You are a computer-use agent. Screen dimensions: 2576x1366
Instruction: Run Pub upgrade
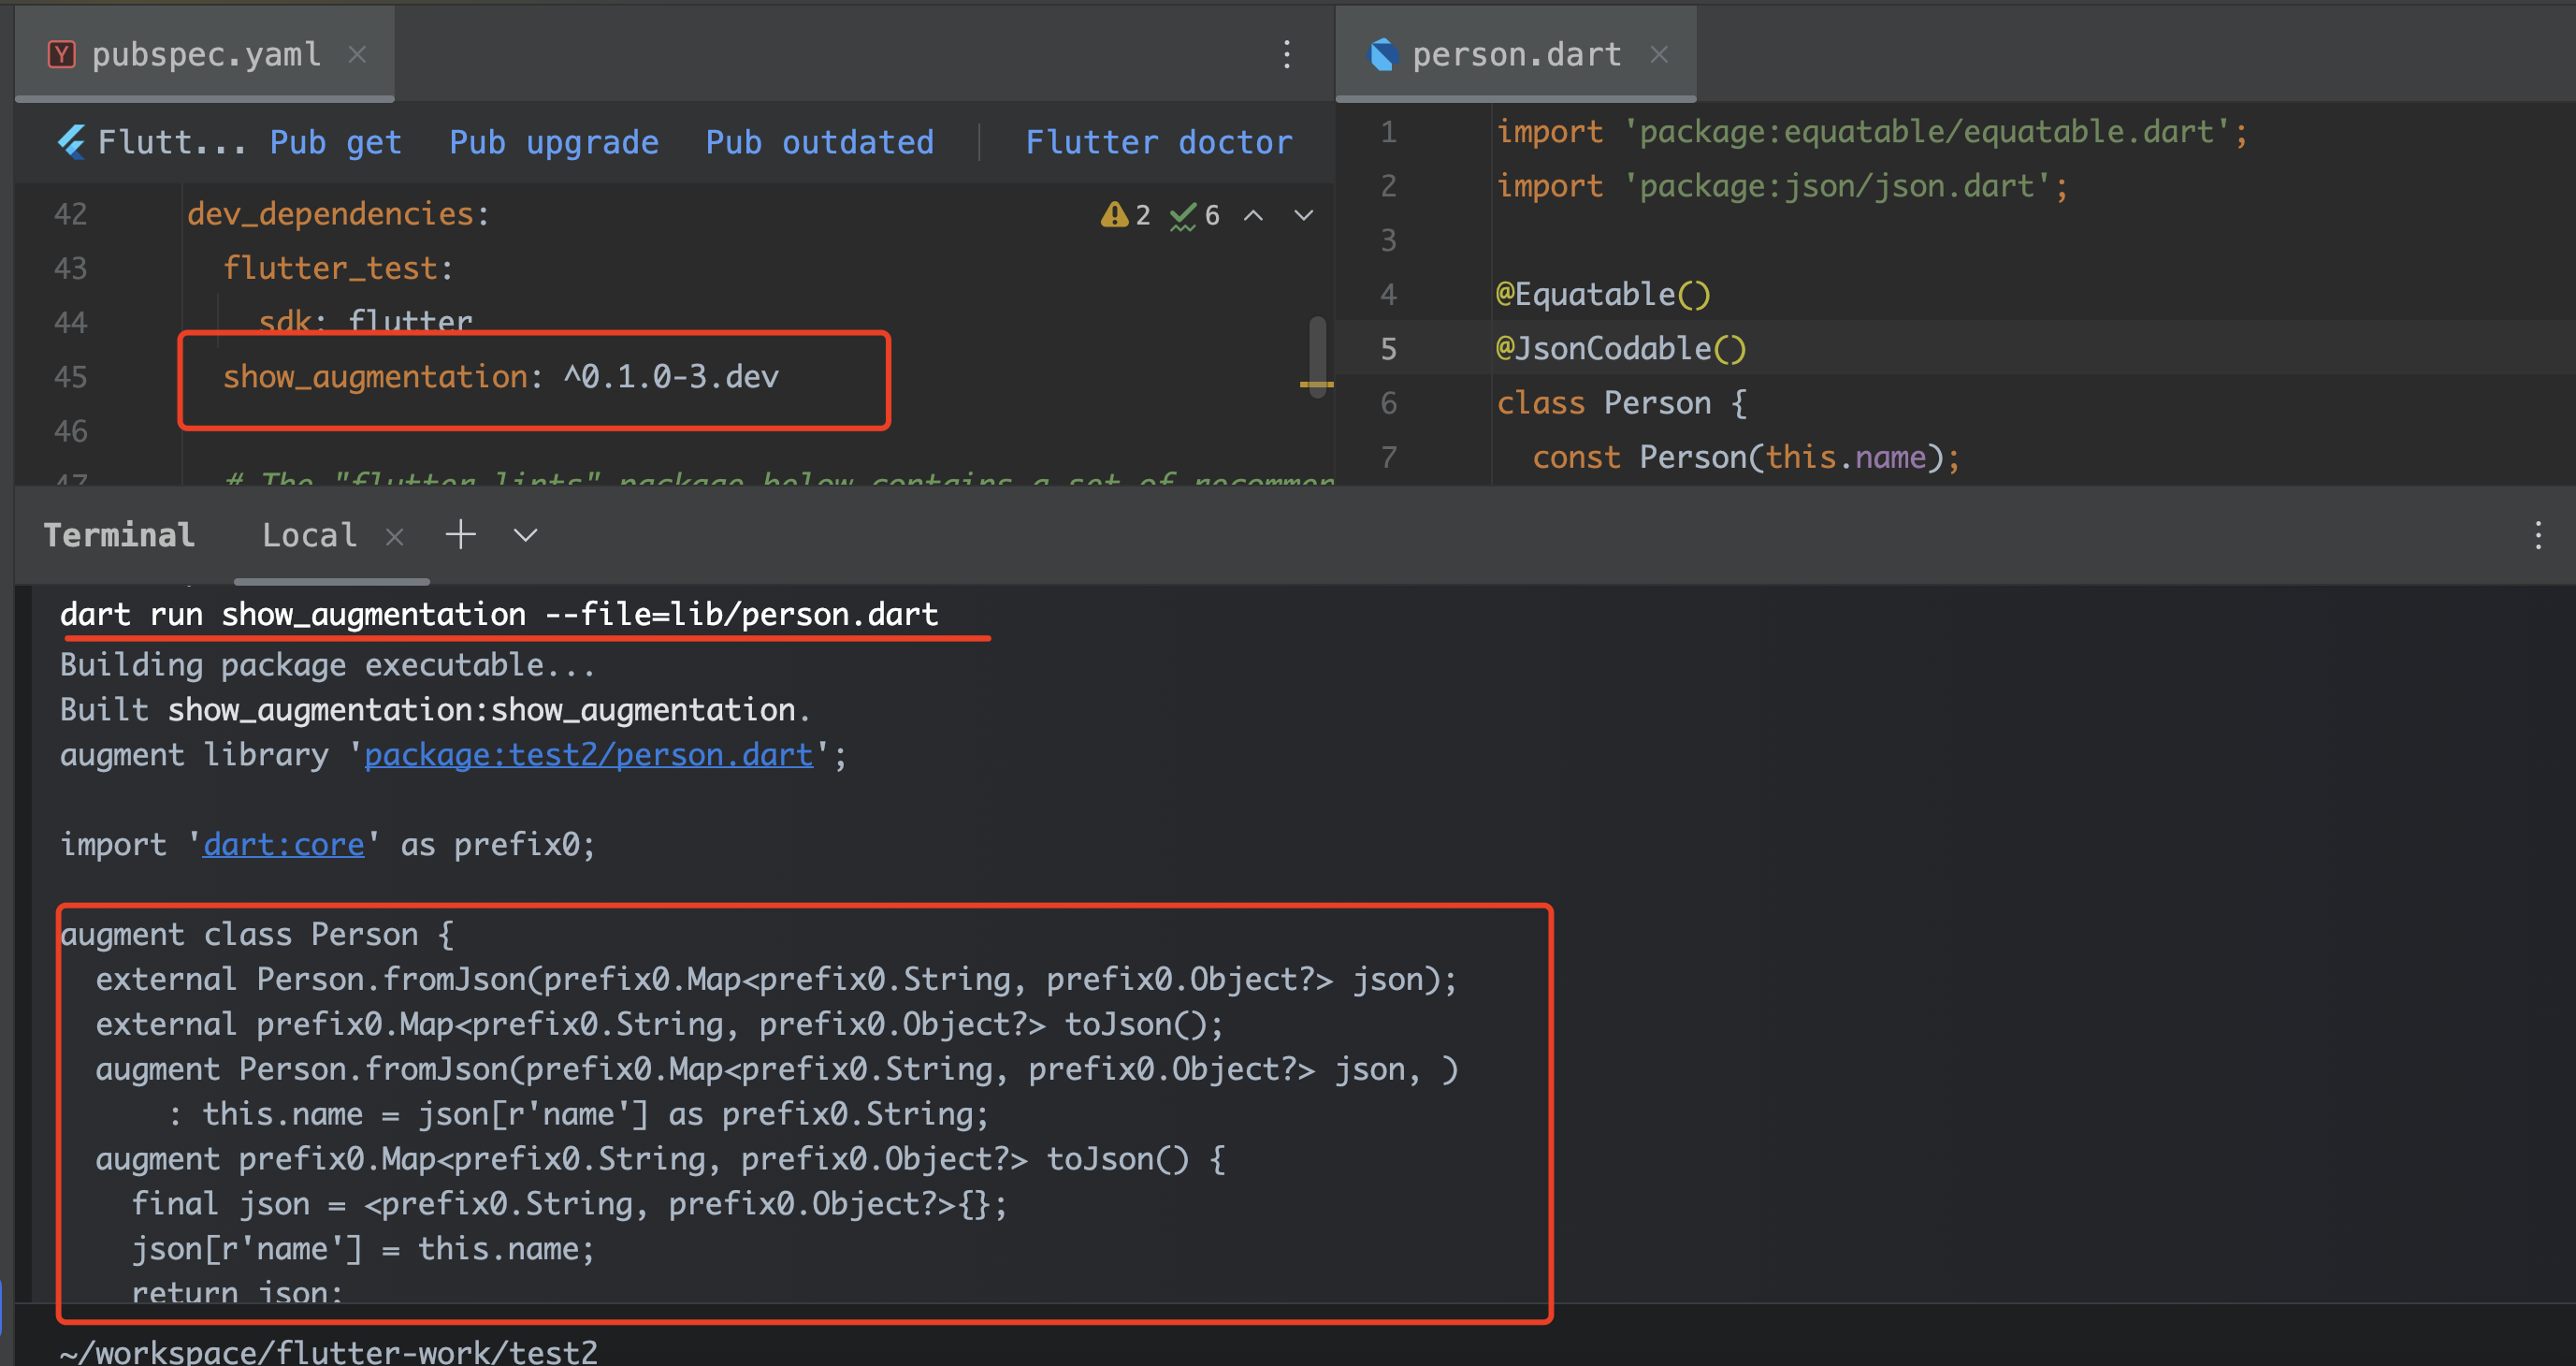554,142
